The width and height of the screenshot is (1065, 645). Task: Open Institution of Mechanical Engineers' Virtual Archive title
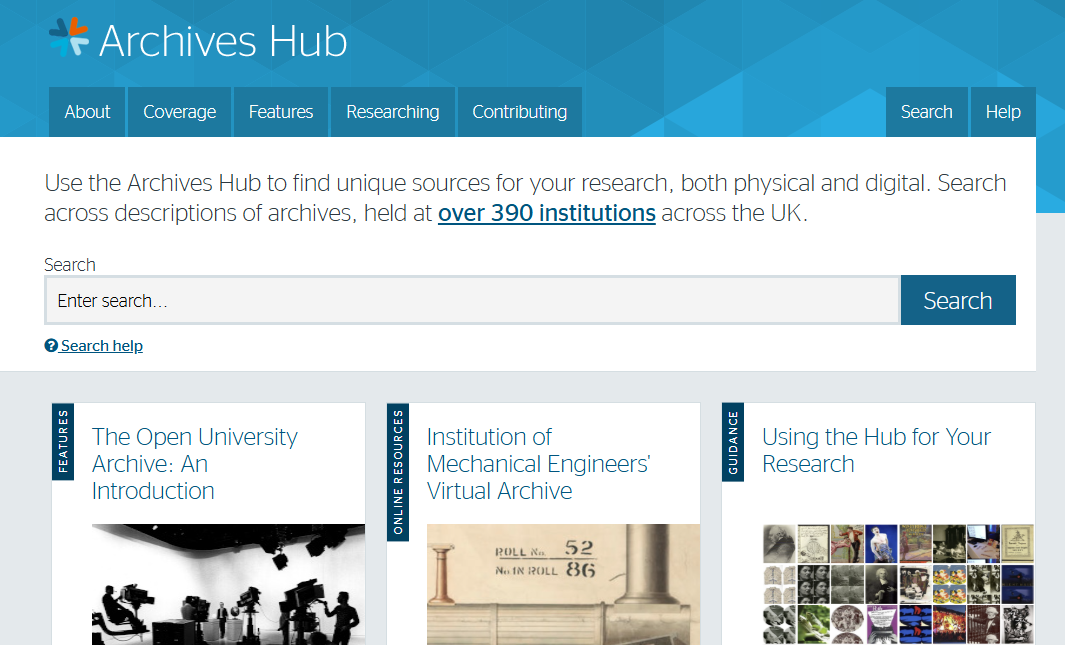[x=538, y=464]
